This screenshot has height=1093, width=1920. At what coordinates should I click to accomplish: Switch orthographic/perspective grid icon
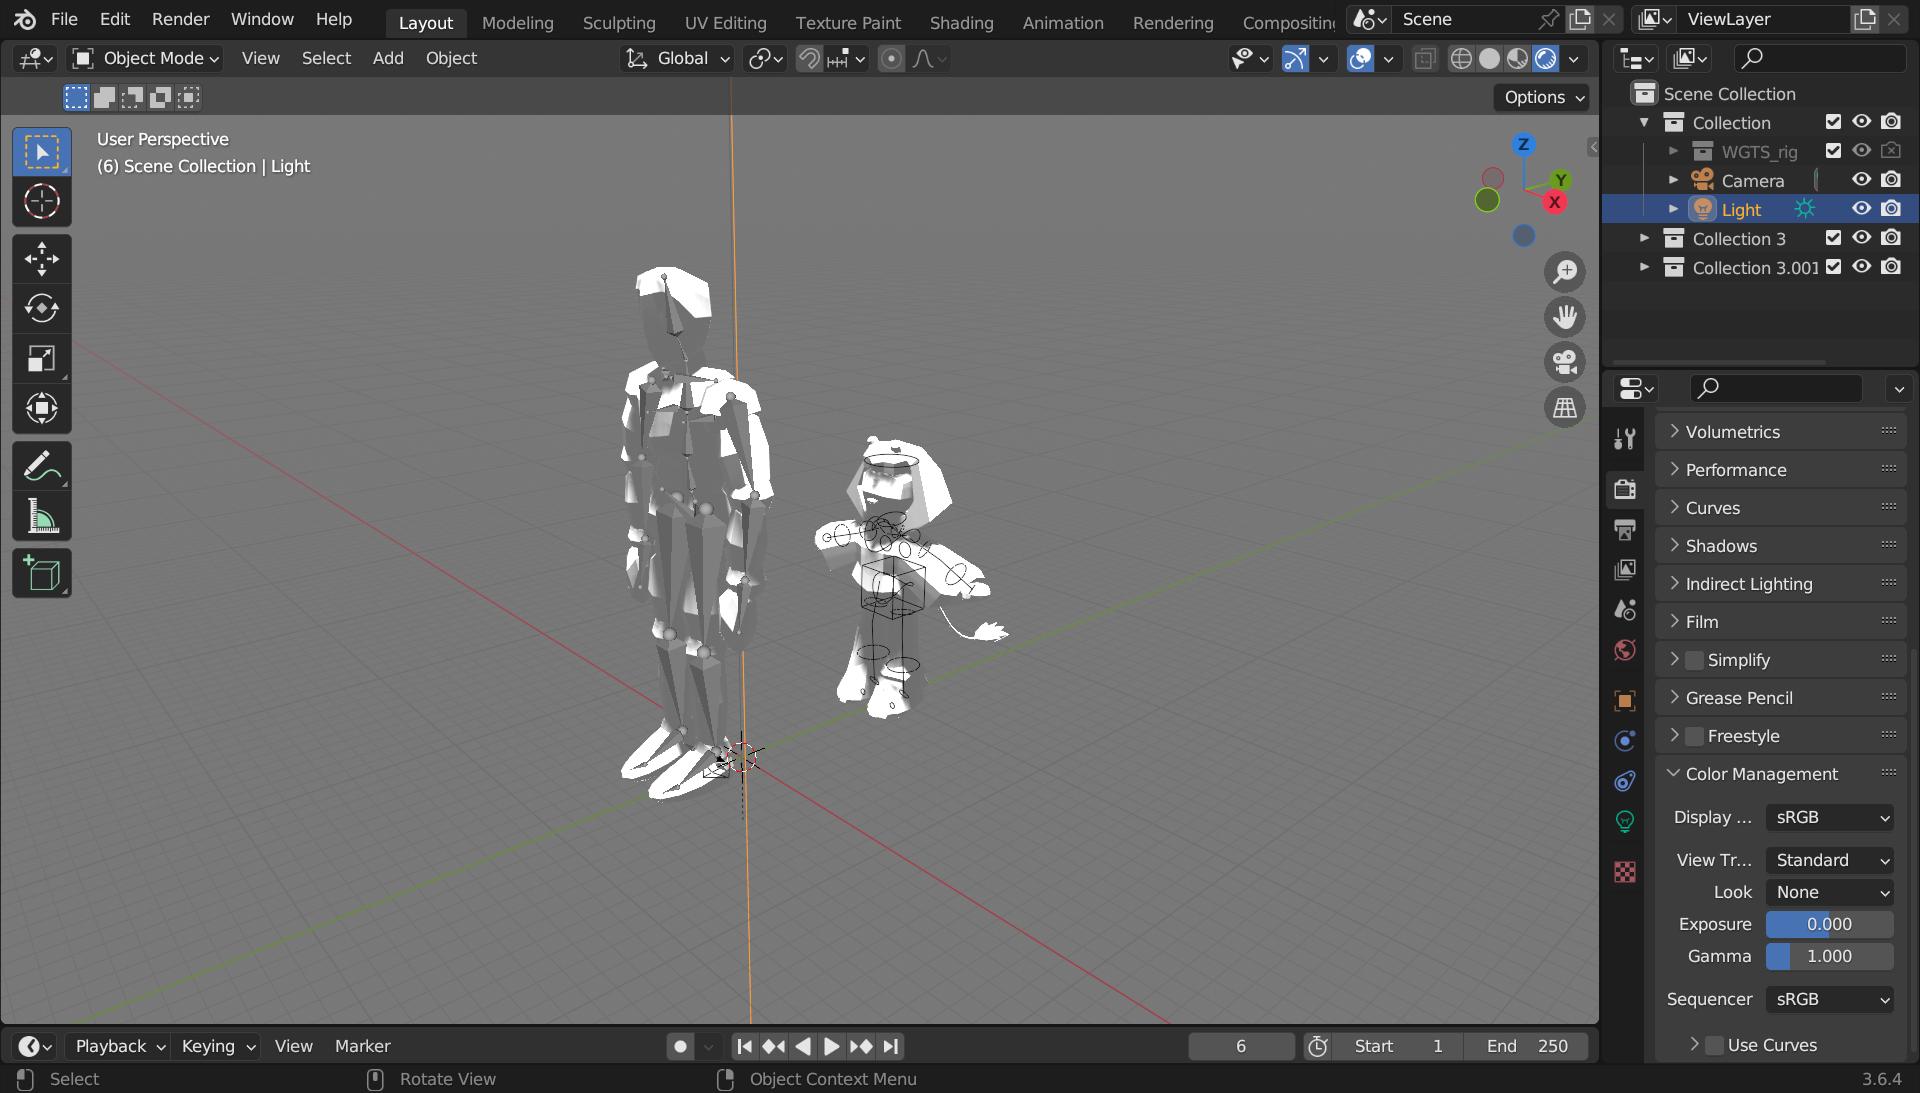pyautogui.click(x=1565, y=407)
